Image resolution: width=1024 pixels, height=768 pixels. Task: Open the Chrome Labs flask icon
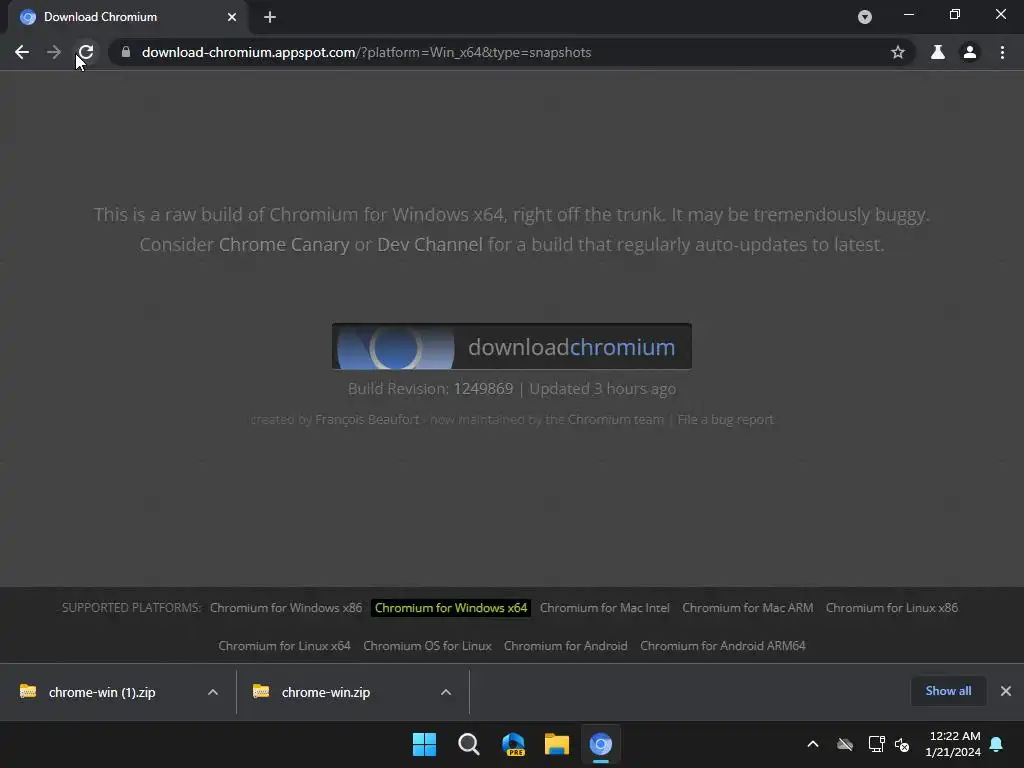click(x=938, y=52)
